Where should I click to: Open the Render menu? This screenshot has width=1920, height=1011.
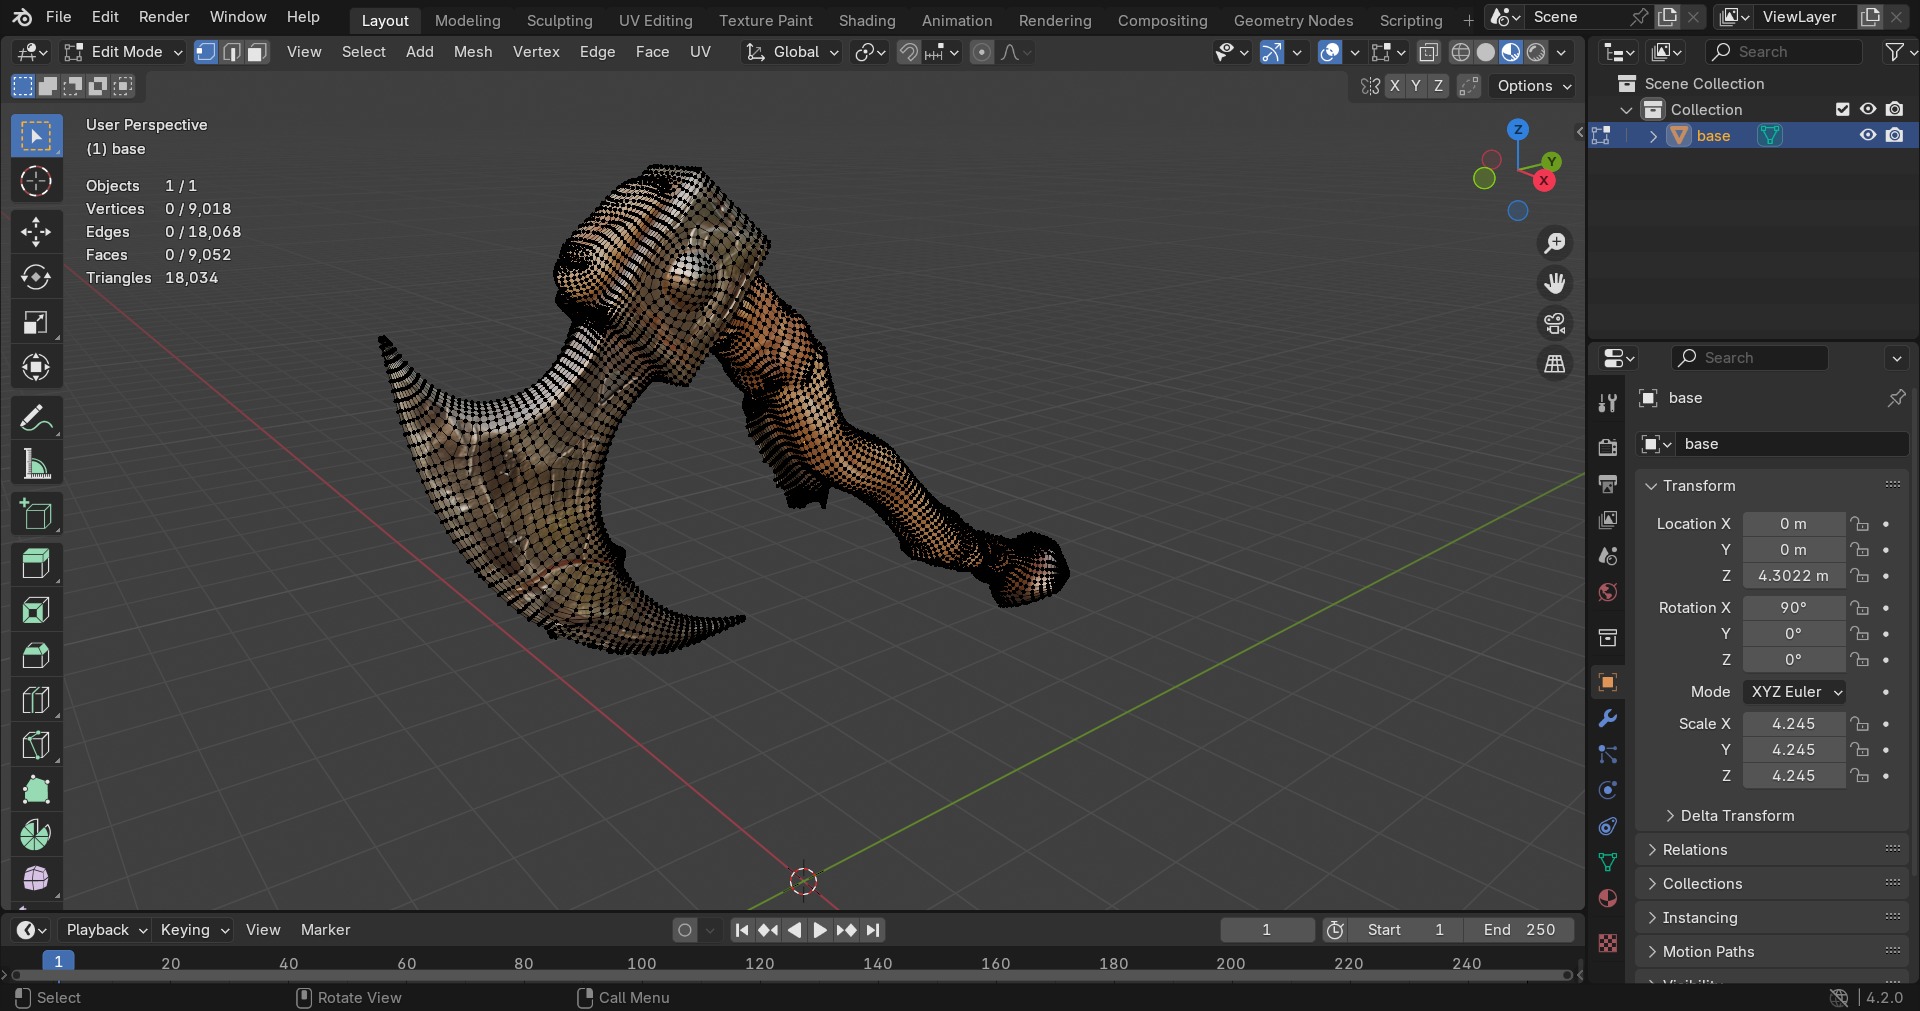pos(164,17)
